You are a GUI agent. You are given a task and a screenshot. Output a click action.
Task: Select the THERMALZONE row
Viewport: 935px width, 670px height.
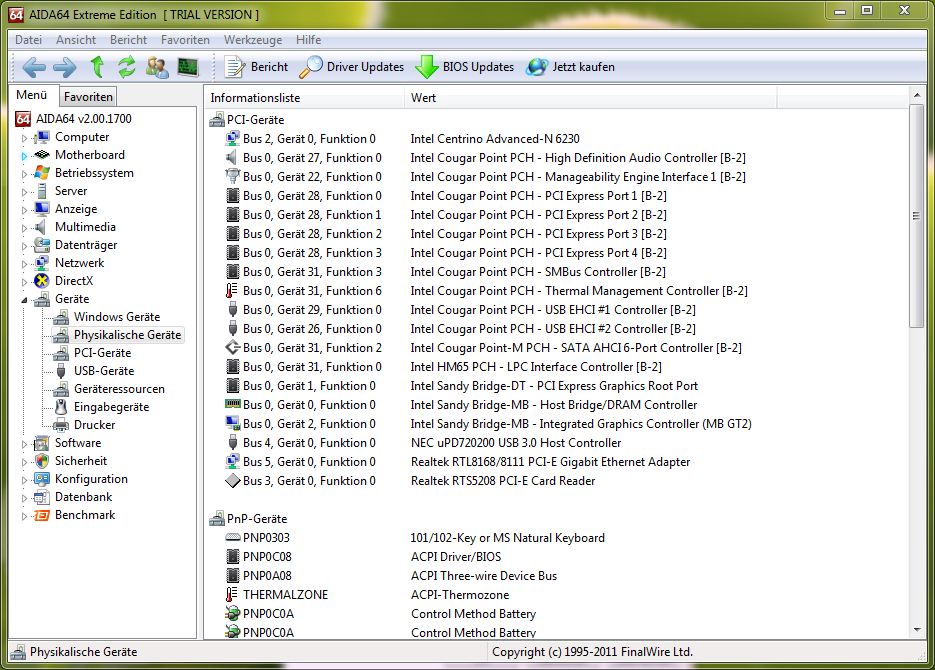(x=285, y=595)
